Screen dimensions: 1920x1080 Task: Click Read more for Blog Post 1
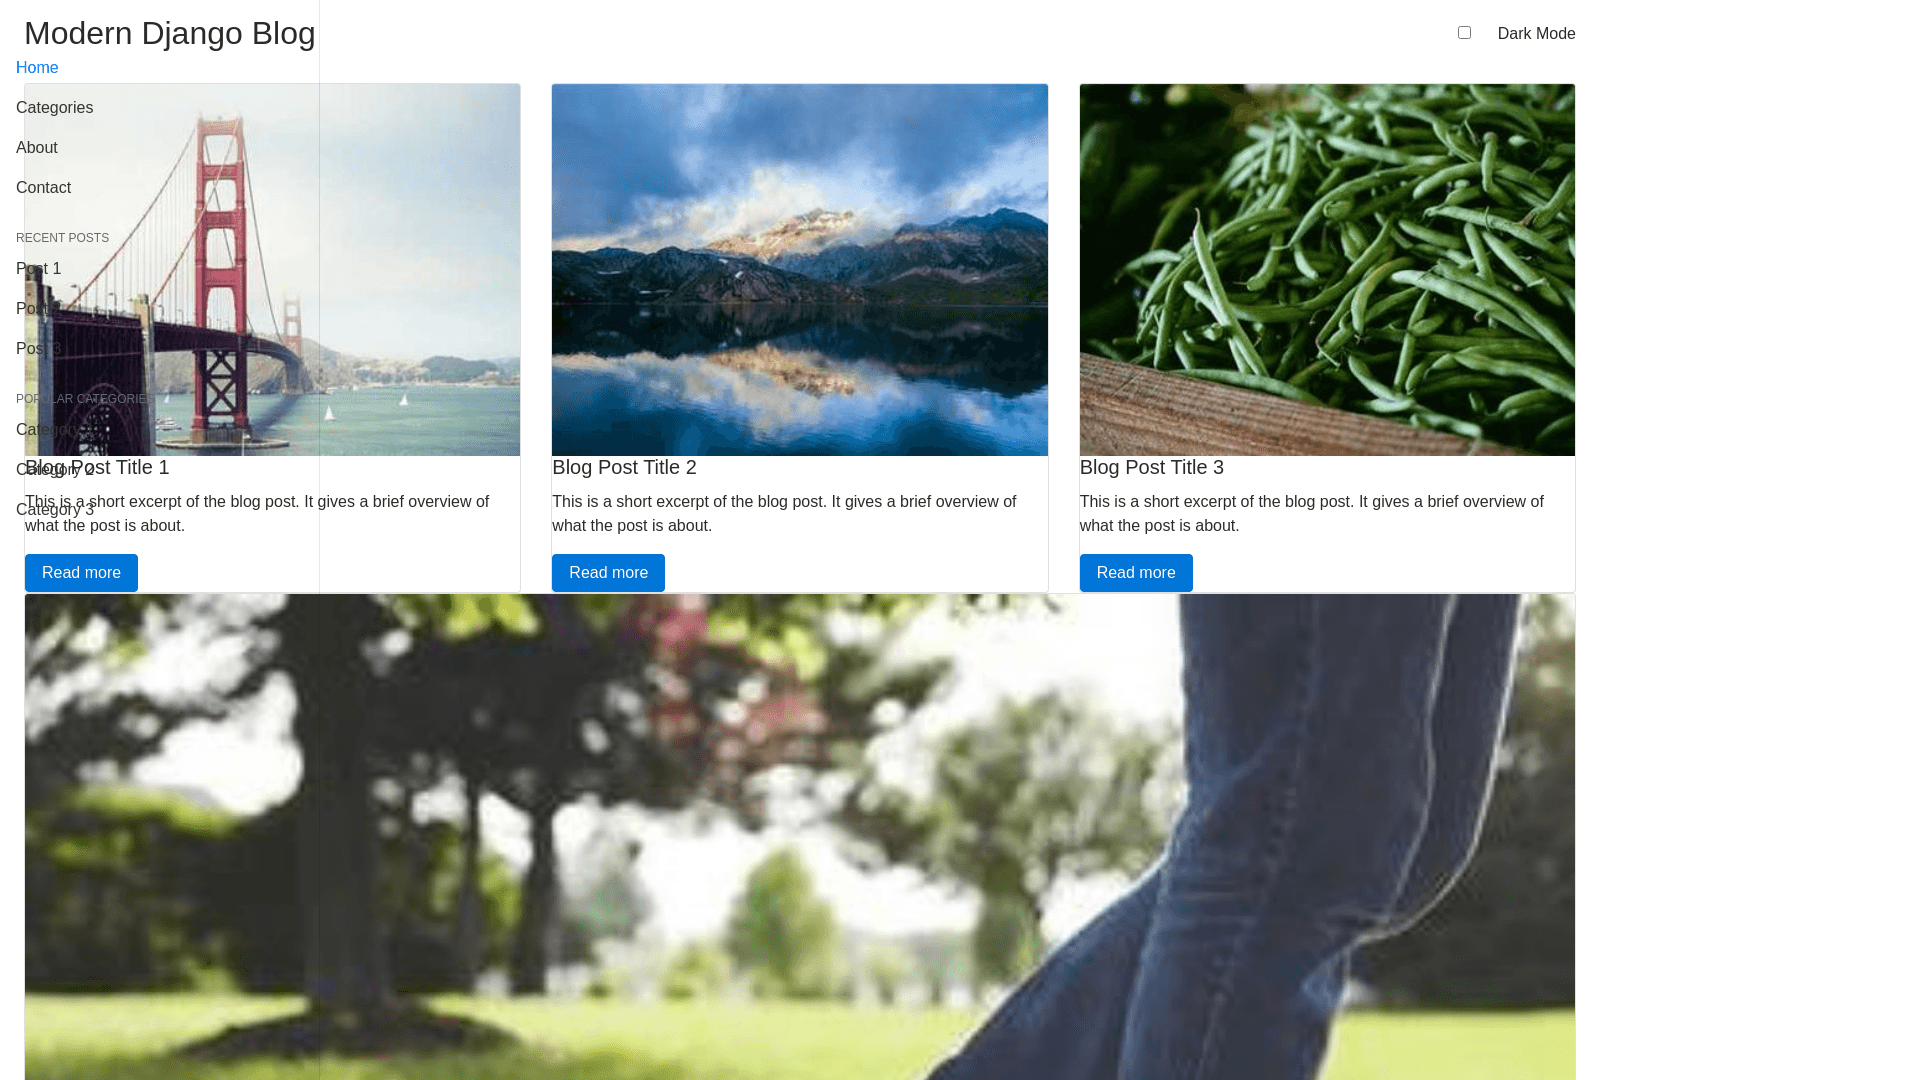click(x=81, y=573)
